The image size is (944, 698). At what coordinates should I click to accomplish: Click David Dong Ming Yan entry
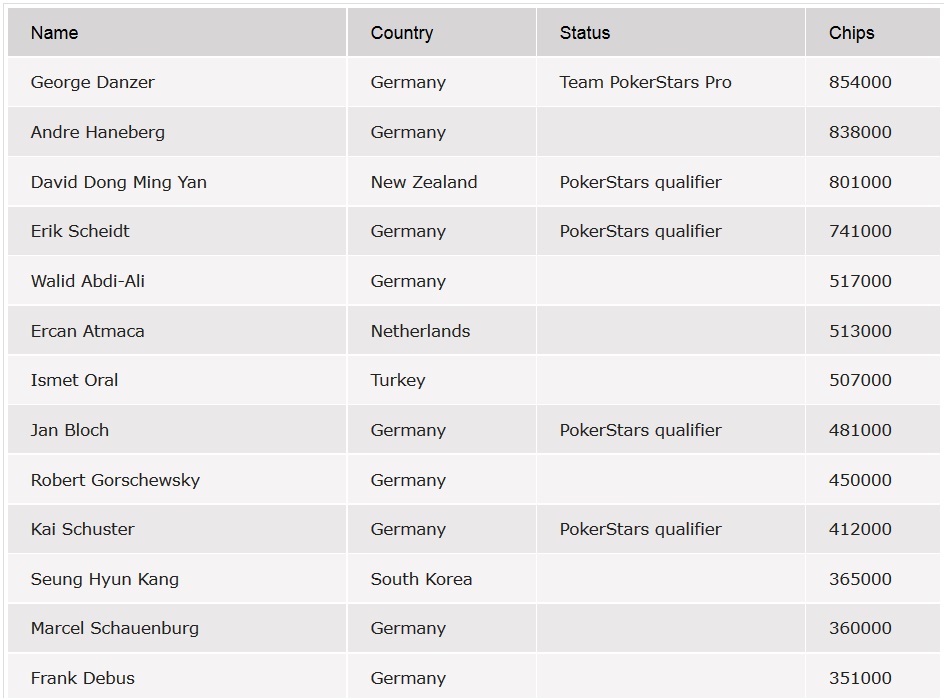[119, 182]
